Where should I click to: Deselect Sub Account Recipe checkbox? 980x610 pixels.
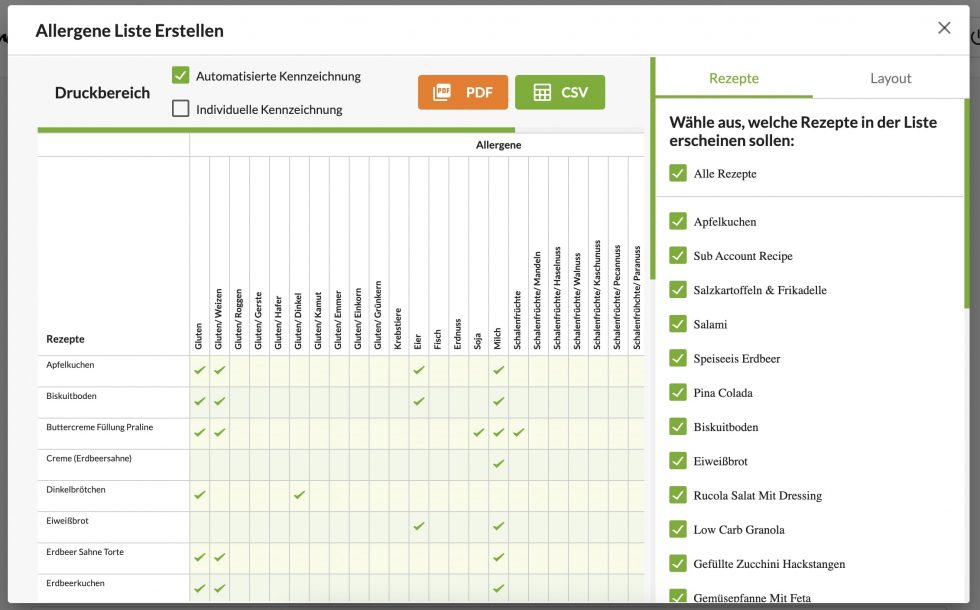(x=678, y=256)
